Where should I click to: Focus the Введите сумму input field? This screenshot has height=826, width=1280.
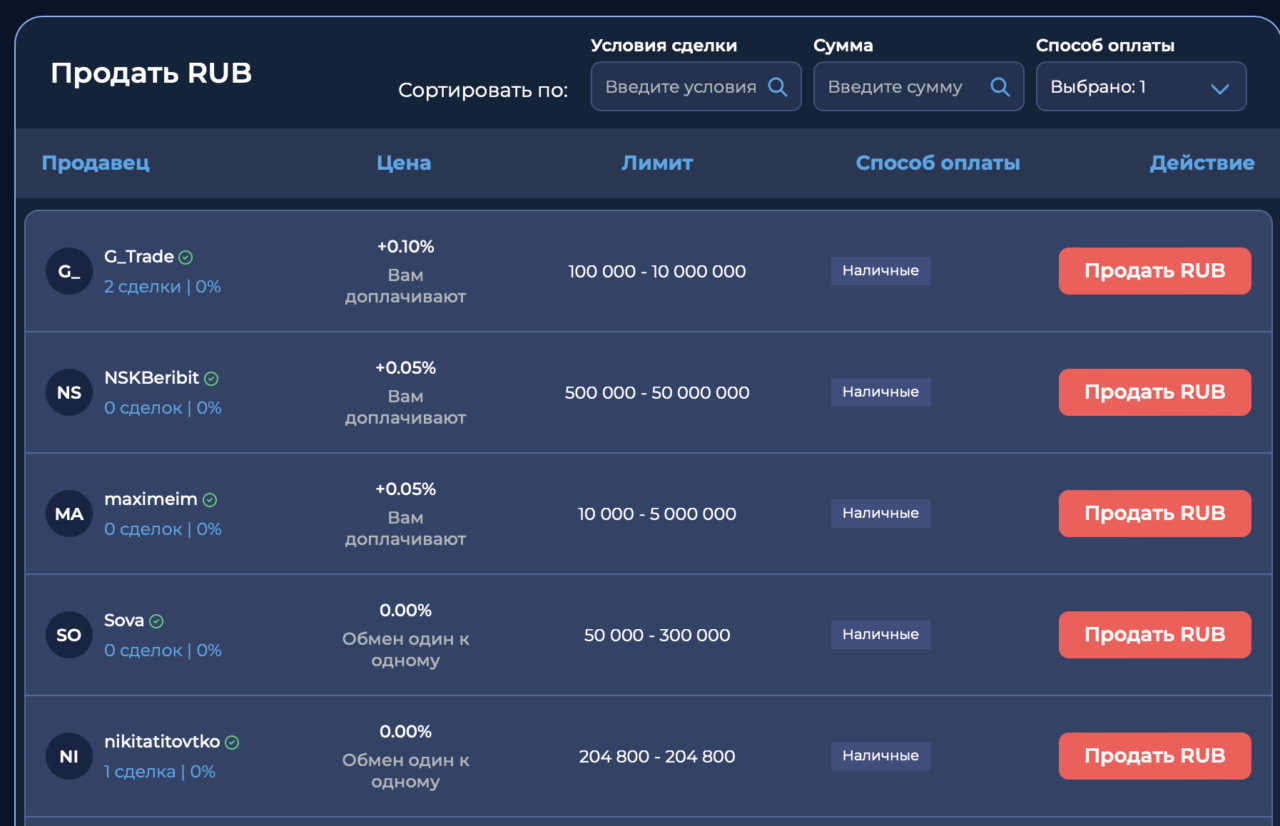pos(919,87)
